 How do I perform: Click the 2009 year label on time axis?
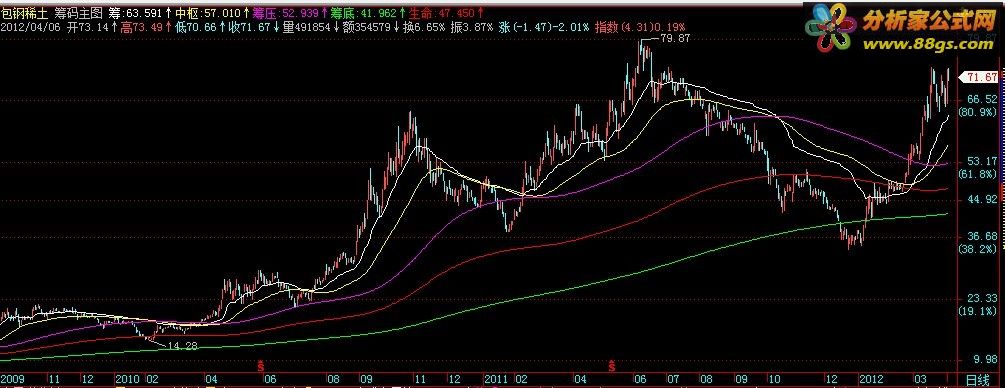click(12, 378)
